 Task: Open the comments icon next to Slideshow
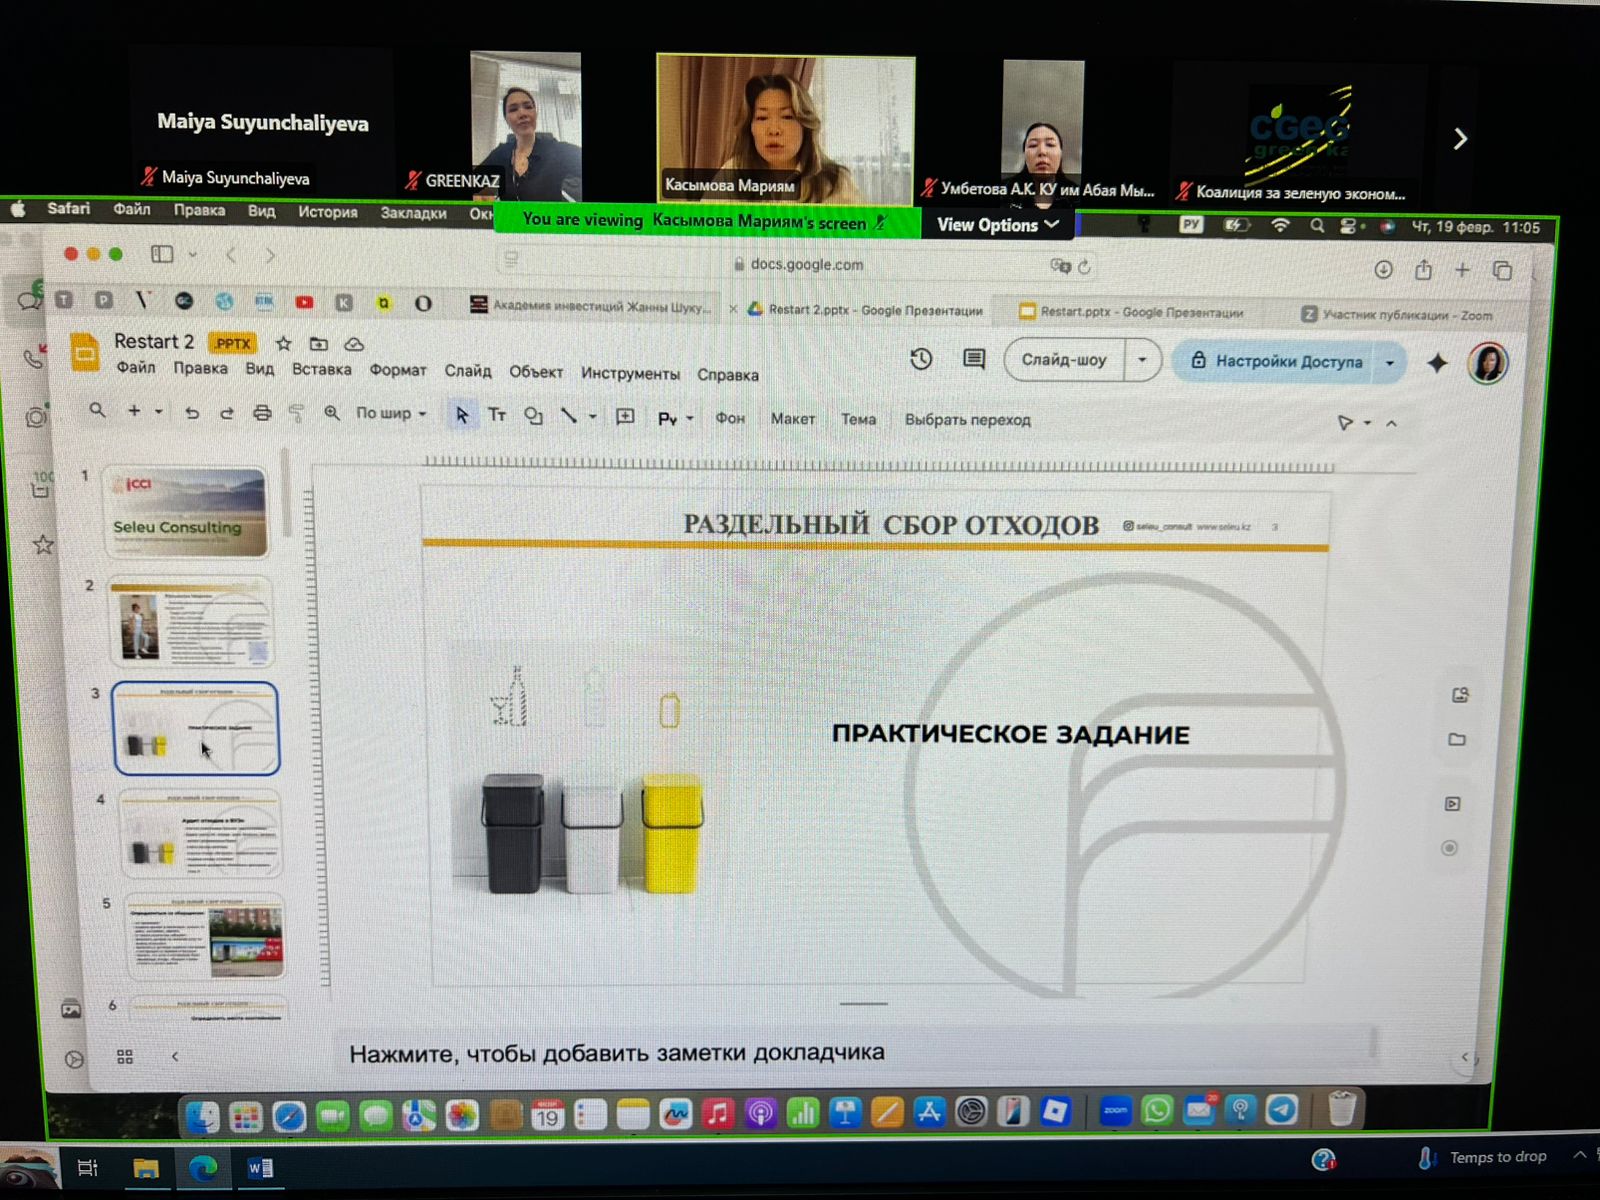[x=973, y=359]
